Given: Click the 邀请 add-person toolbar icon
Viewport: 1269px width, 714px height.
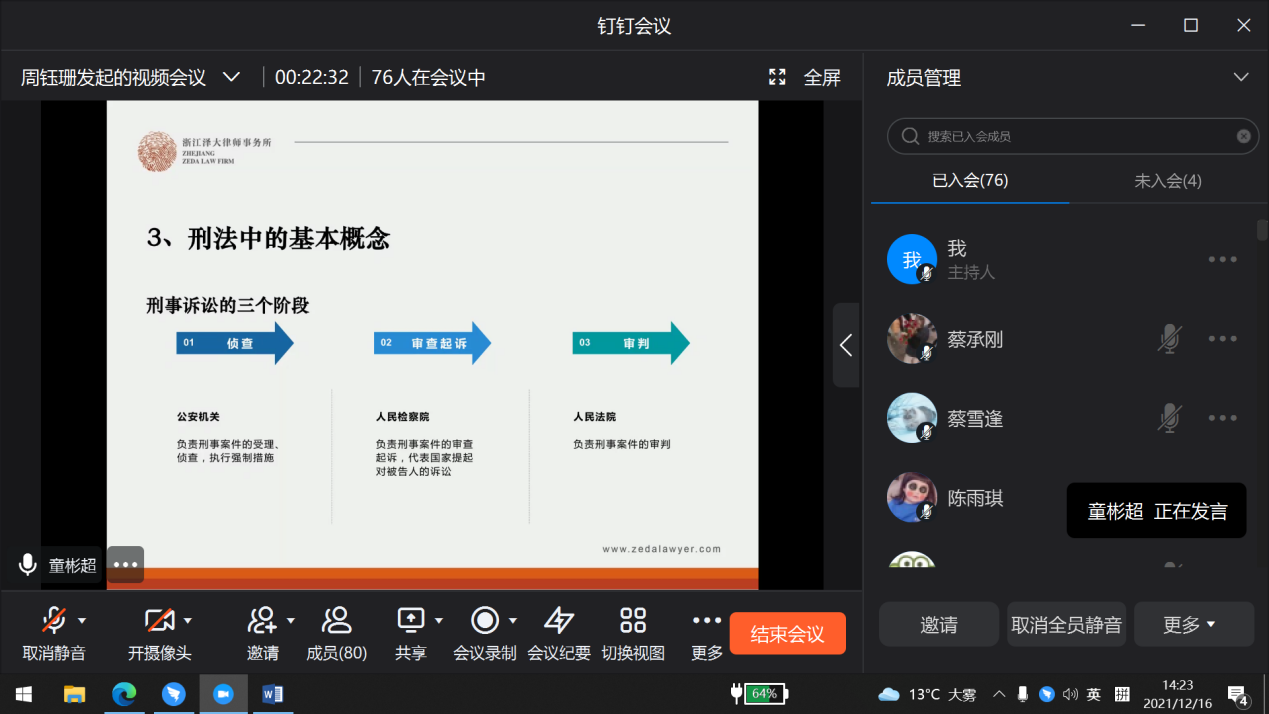Looking at the screenshot, I should coord(262,621).
